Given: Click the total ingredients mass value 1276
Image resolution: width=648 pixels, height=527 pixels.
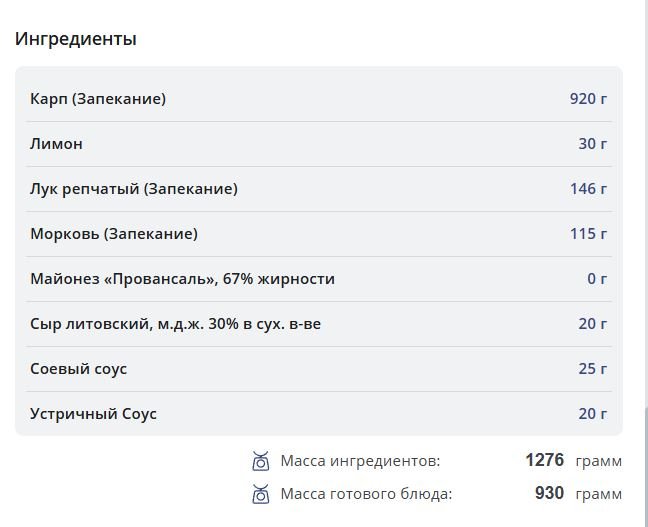Looking at the screenshot, I should [544, 461].
